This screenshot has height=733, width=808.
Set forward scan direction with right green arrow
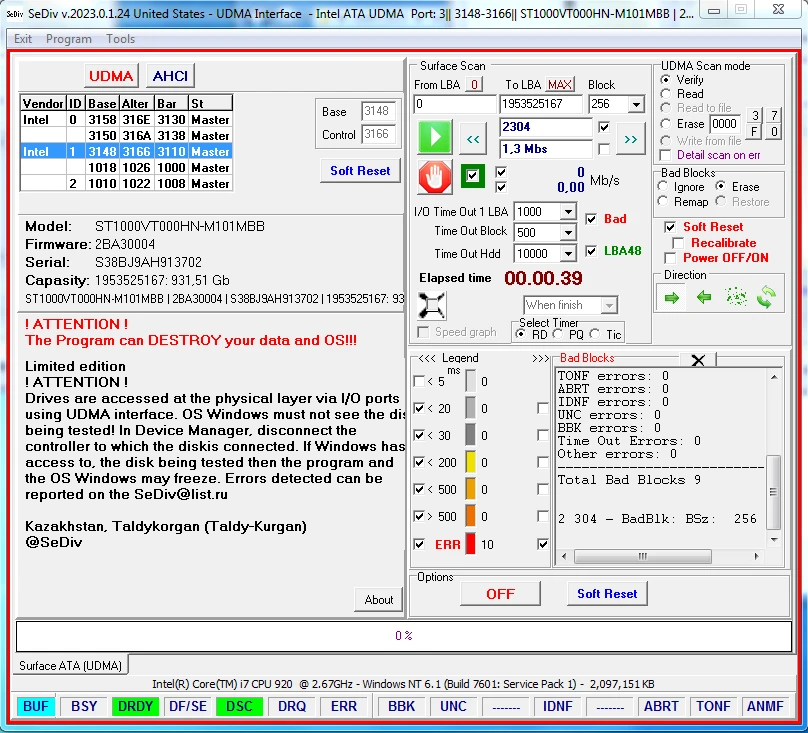click(671, 297)
